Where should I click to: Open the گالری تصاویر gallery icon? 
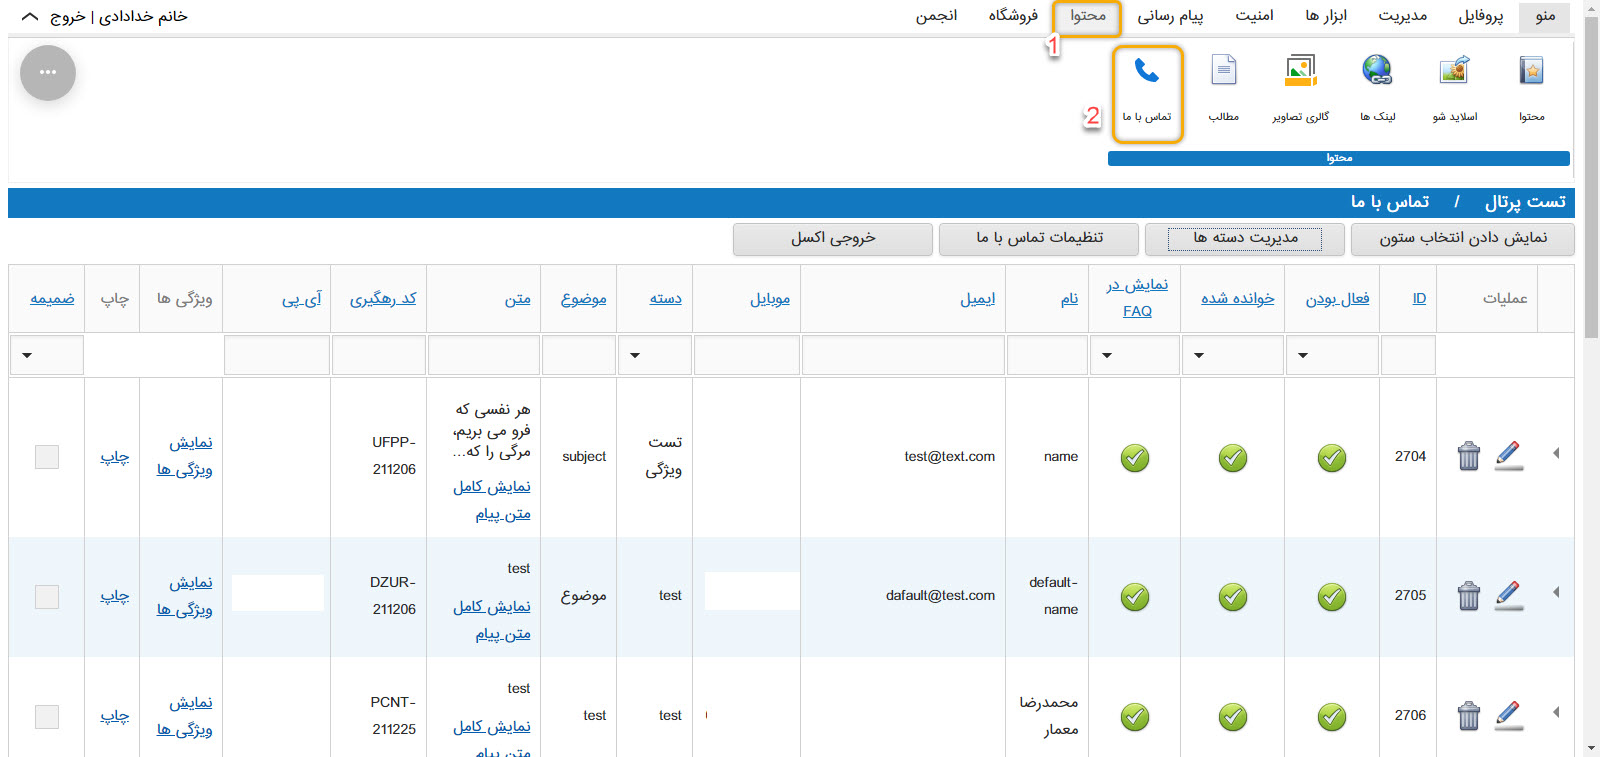(1300, 72)
